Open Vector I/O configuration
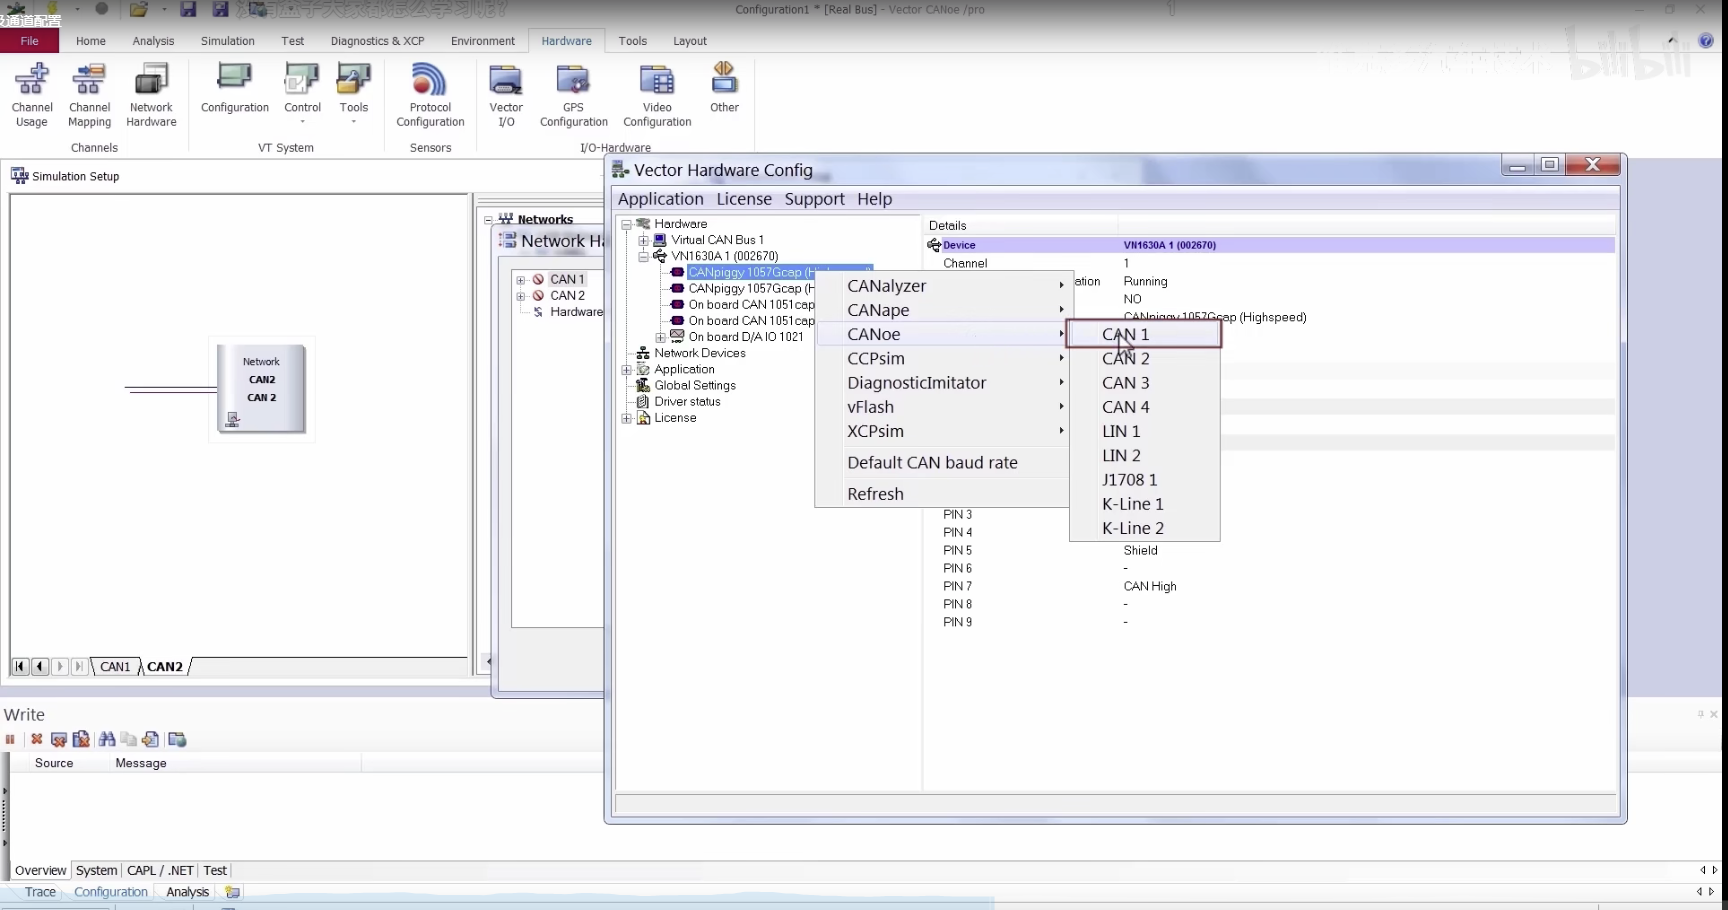This screenshot has height=910, width=1728. click(506, 95)
